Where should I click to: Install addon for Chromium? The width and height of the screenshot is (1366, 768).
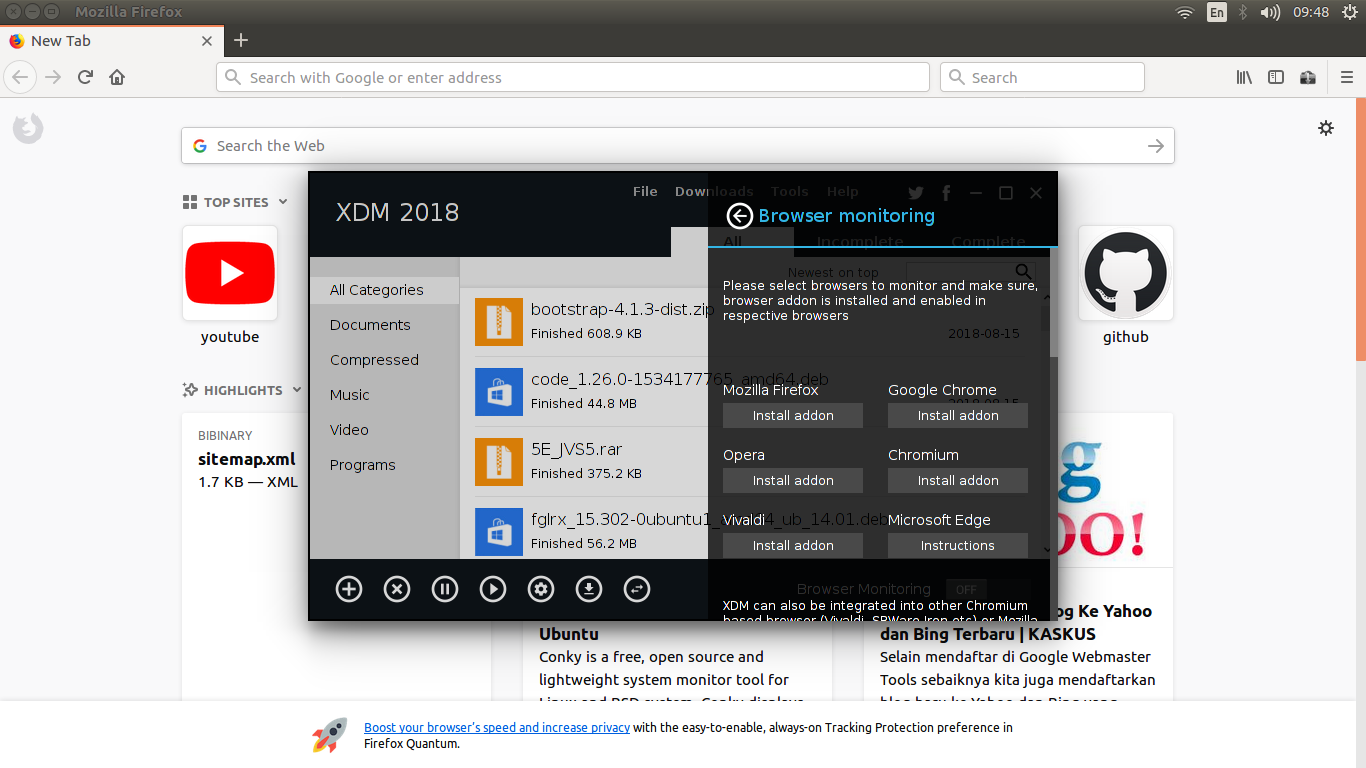pos(958,480)
